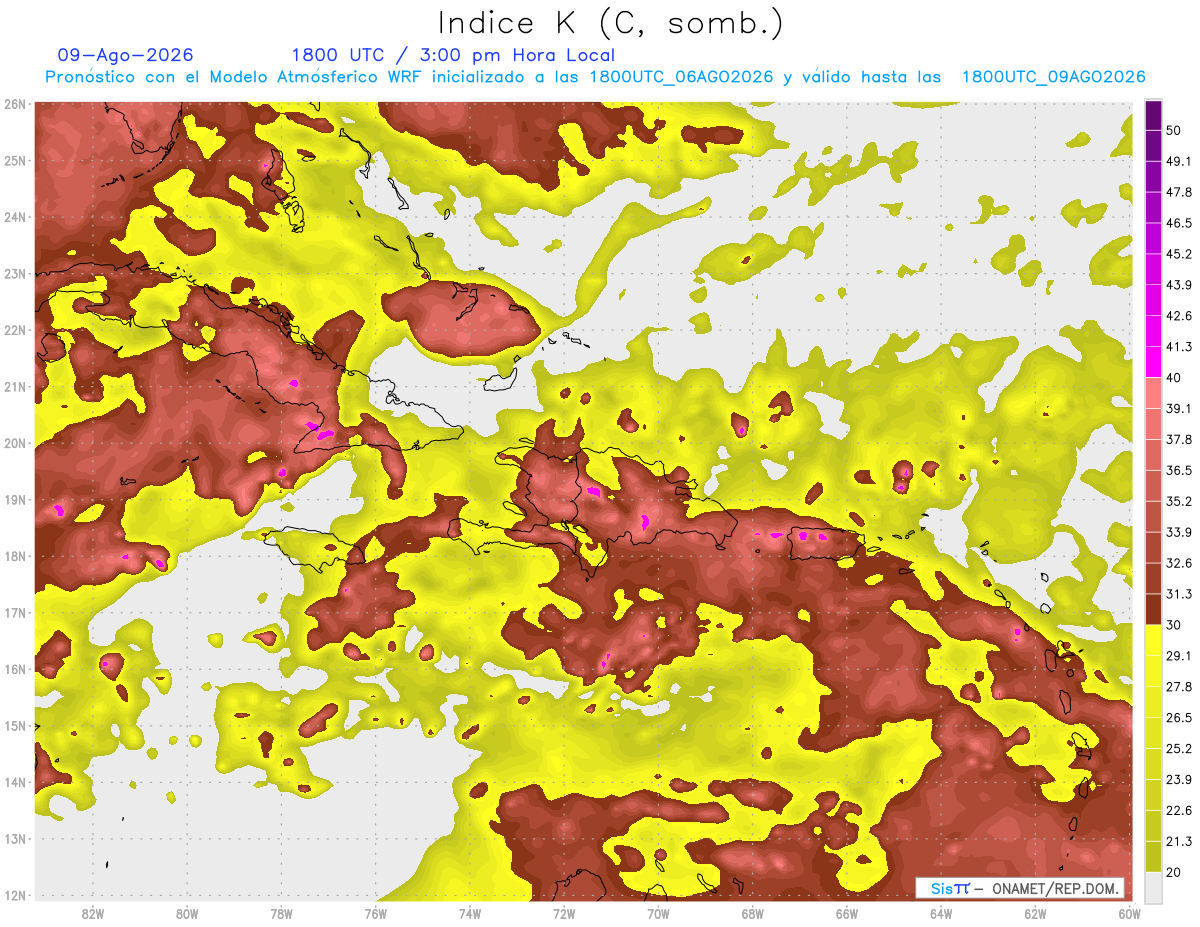Click the 25N latitude label

click(x=15, y=161)
